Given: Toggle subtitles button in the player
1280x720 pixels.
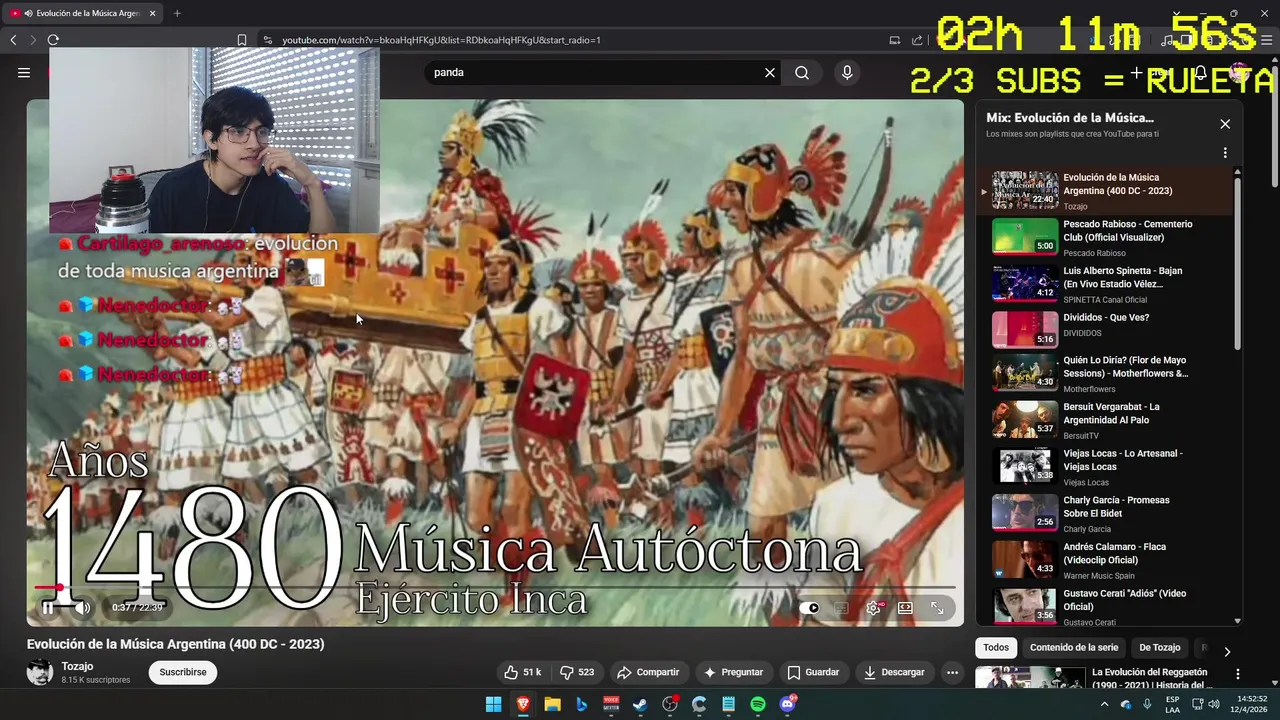Looking at the screenshot, I should [x=841, y=607].
